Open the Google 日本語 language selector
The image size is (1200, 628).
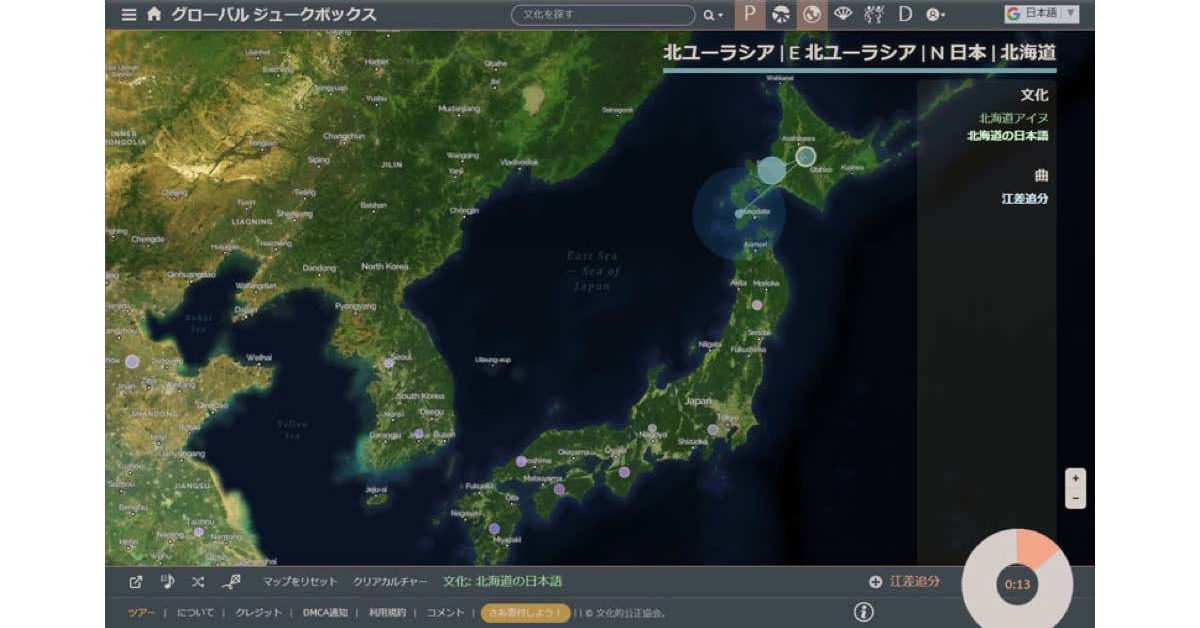pyautogui.click(x=1041, y=13)
